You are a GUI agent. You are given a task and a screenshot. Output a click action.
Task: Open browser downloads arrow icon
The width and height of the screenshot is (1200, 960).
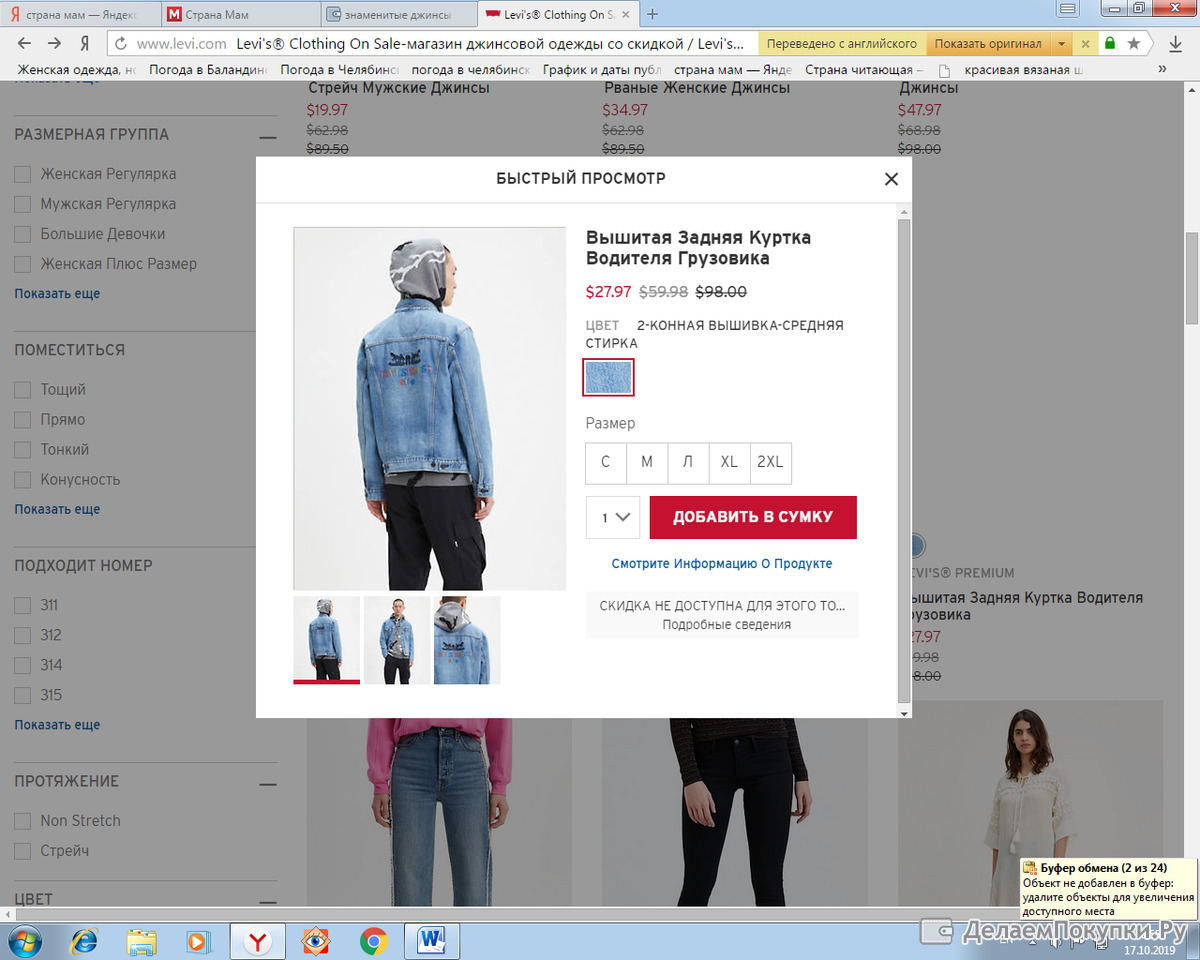click(1176, 44)
